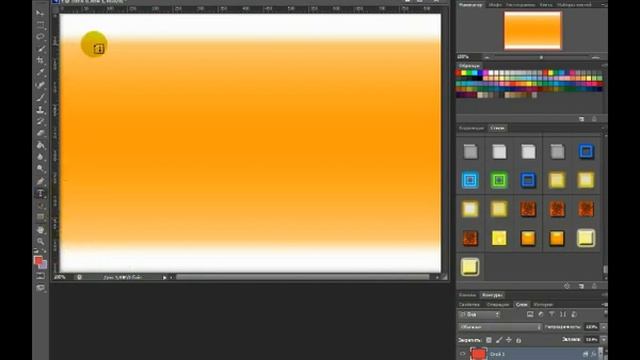Toggle smart object filter icon

(574, 314)
